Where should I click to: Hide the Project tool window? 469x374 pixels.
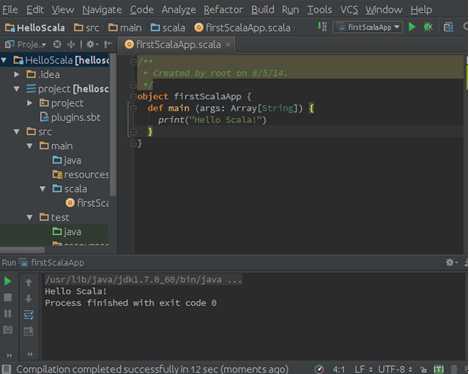pyautogui.click(x=107, y=44)
